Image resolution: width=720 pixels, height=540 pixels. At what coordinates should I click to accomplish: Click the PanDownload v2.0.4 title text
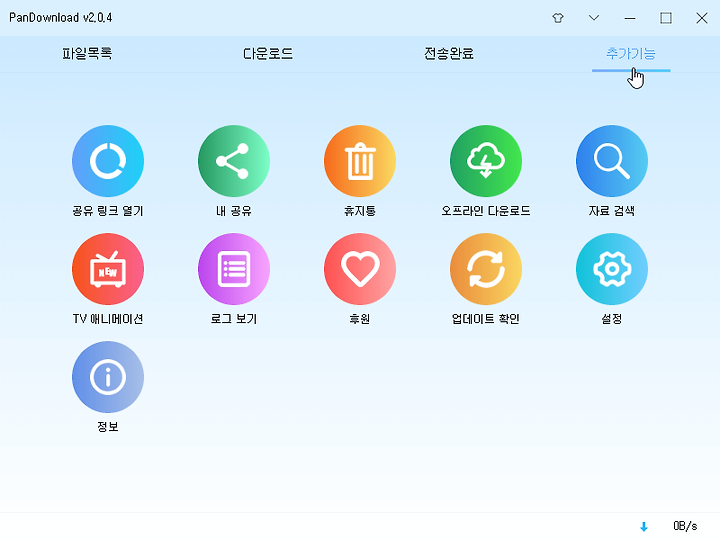(61, 17)
